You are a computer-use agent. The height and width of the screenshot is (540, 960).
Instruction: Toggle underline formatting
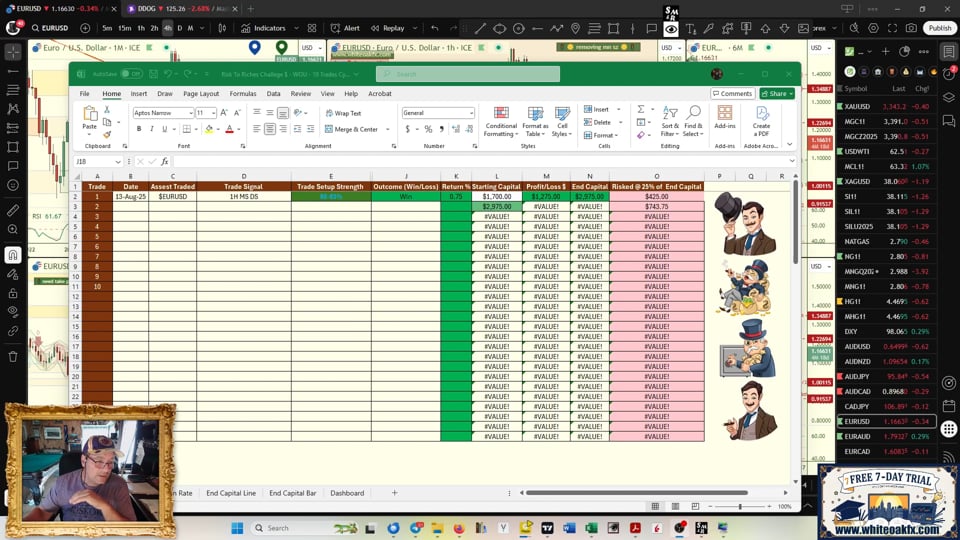(164, 129)
